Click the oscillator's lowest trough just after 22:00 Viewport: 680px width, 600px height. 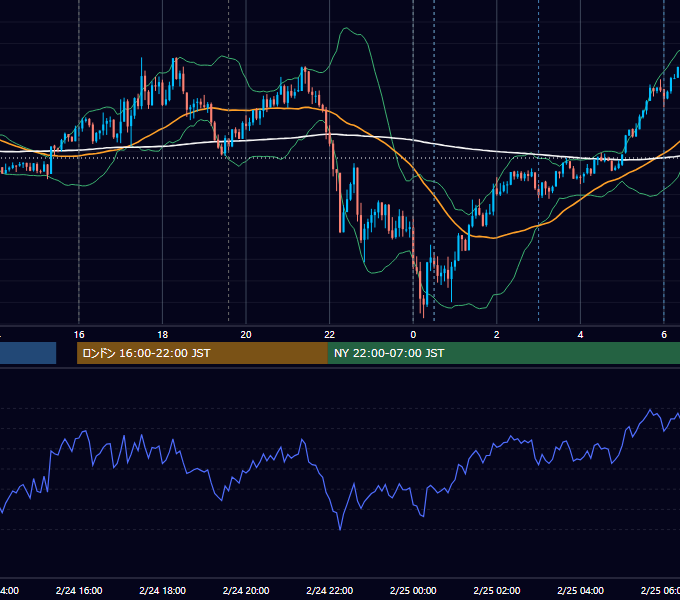point(340,529)
